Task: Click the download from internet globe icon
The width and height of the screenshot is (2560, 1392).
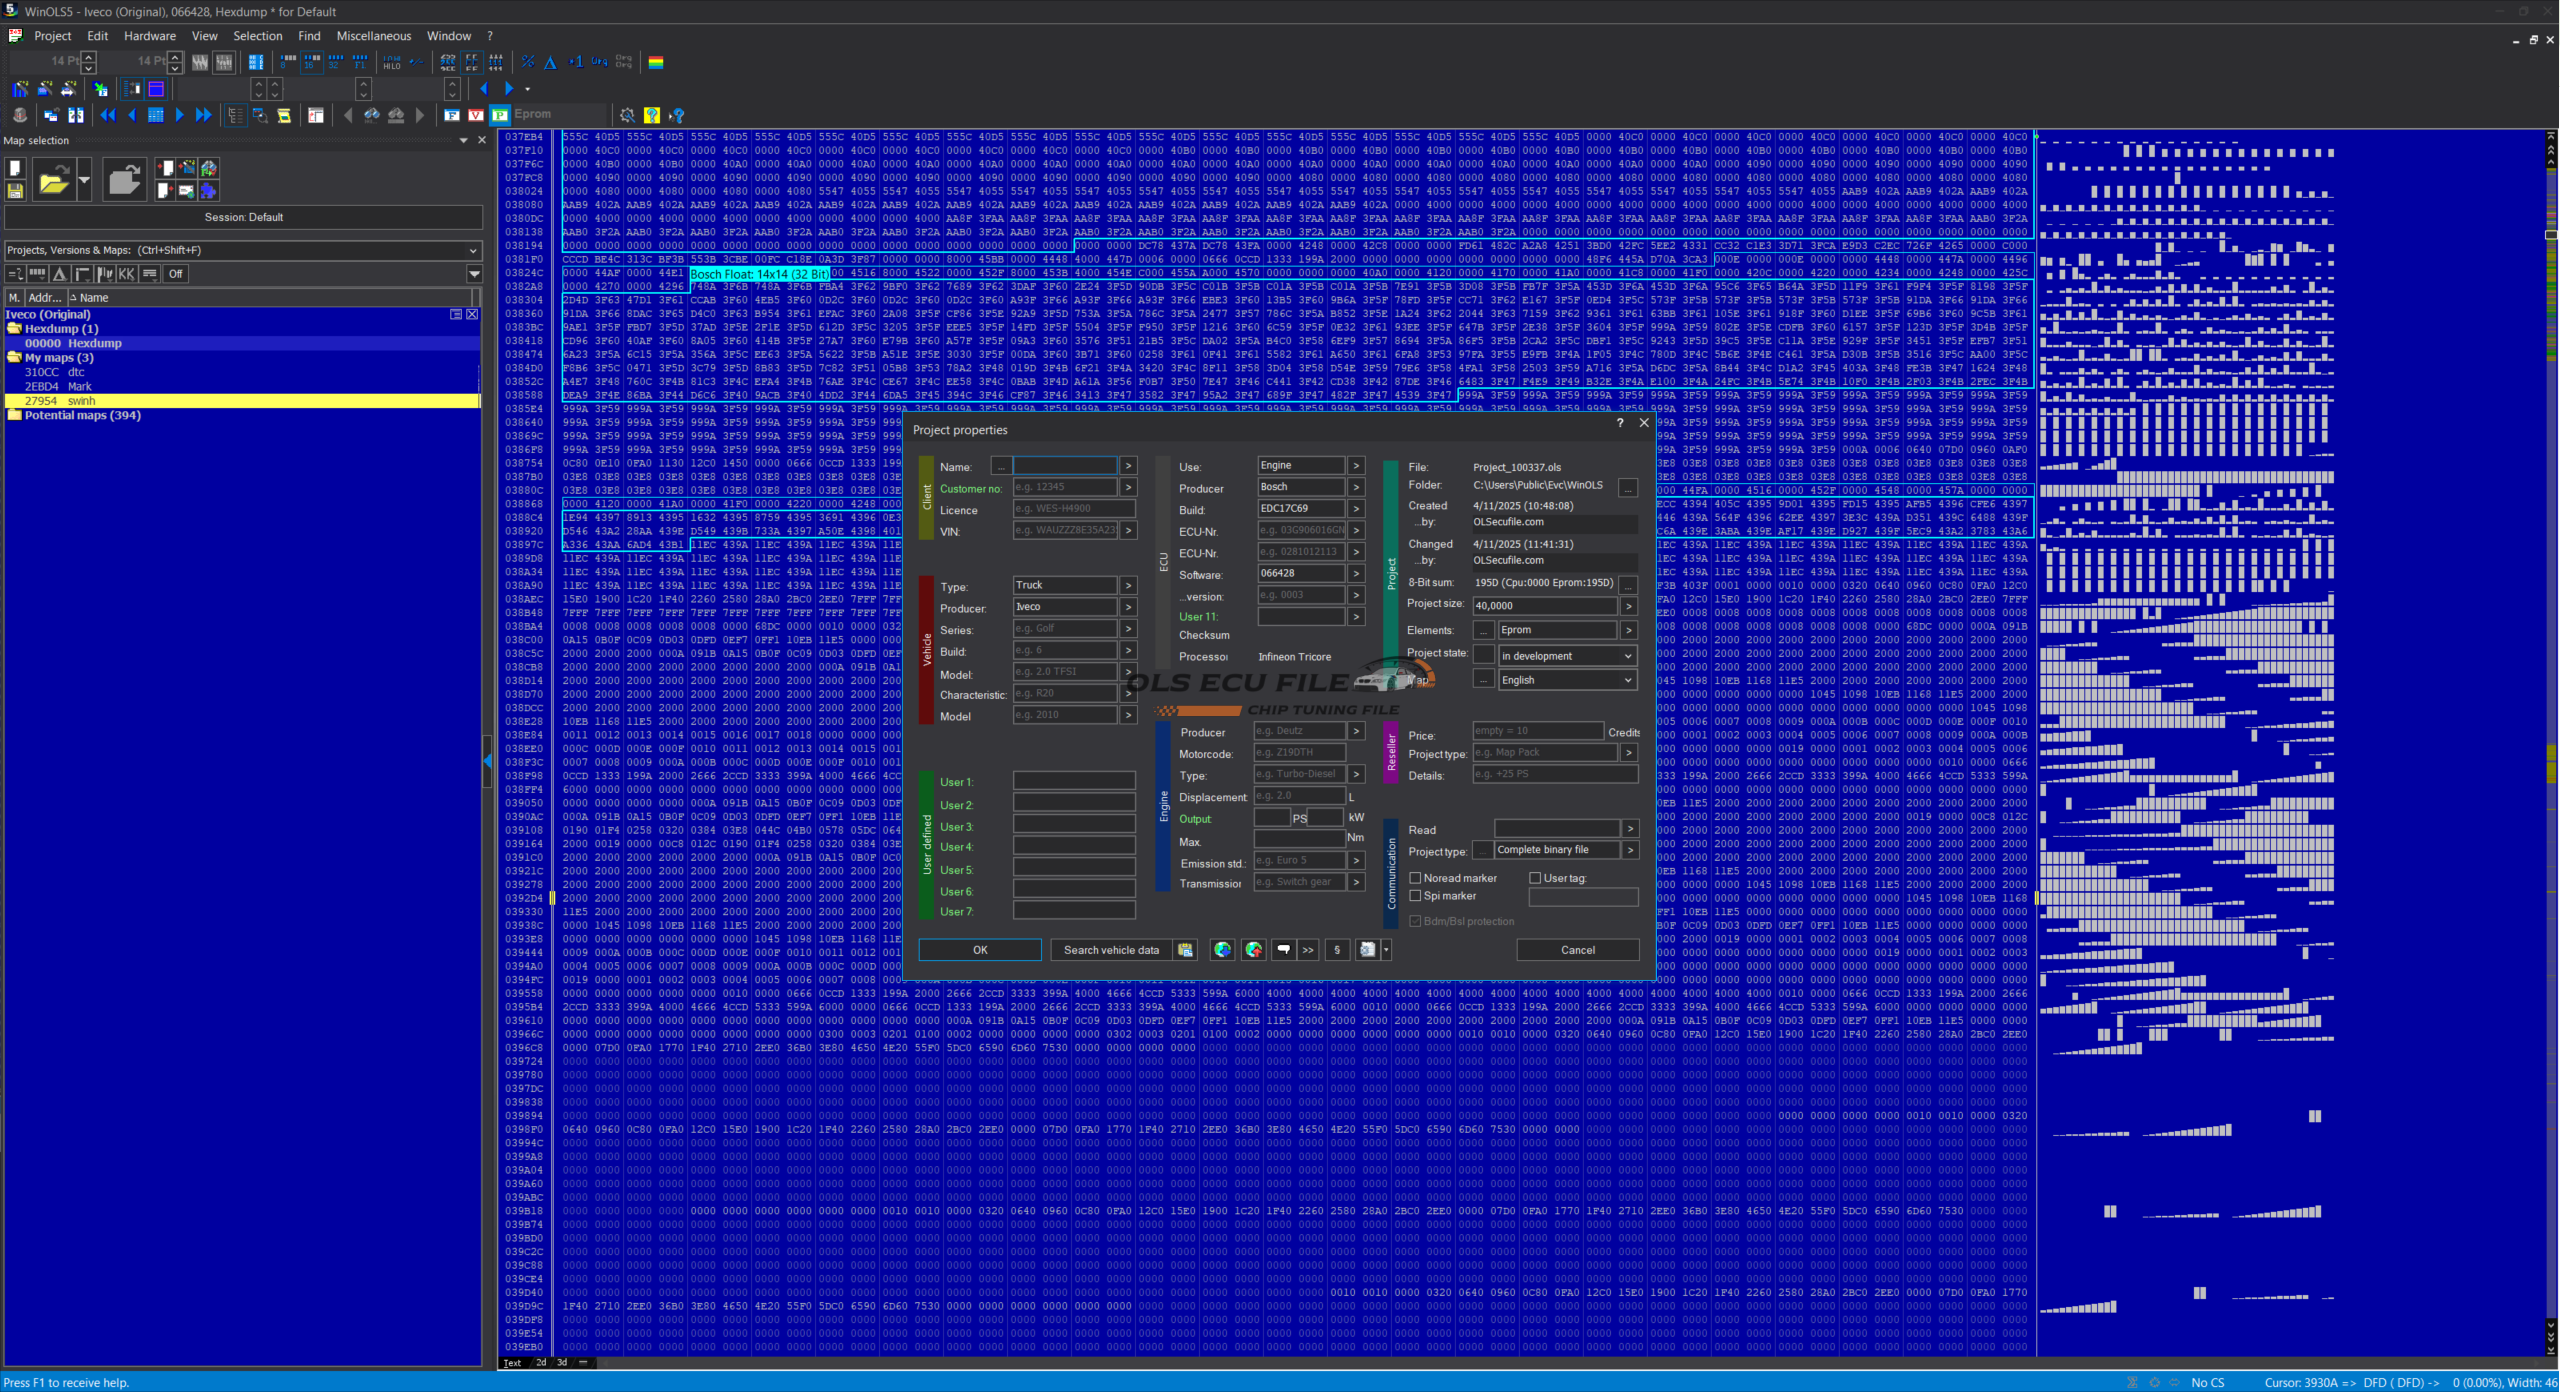Action: tap(1222, 950)
